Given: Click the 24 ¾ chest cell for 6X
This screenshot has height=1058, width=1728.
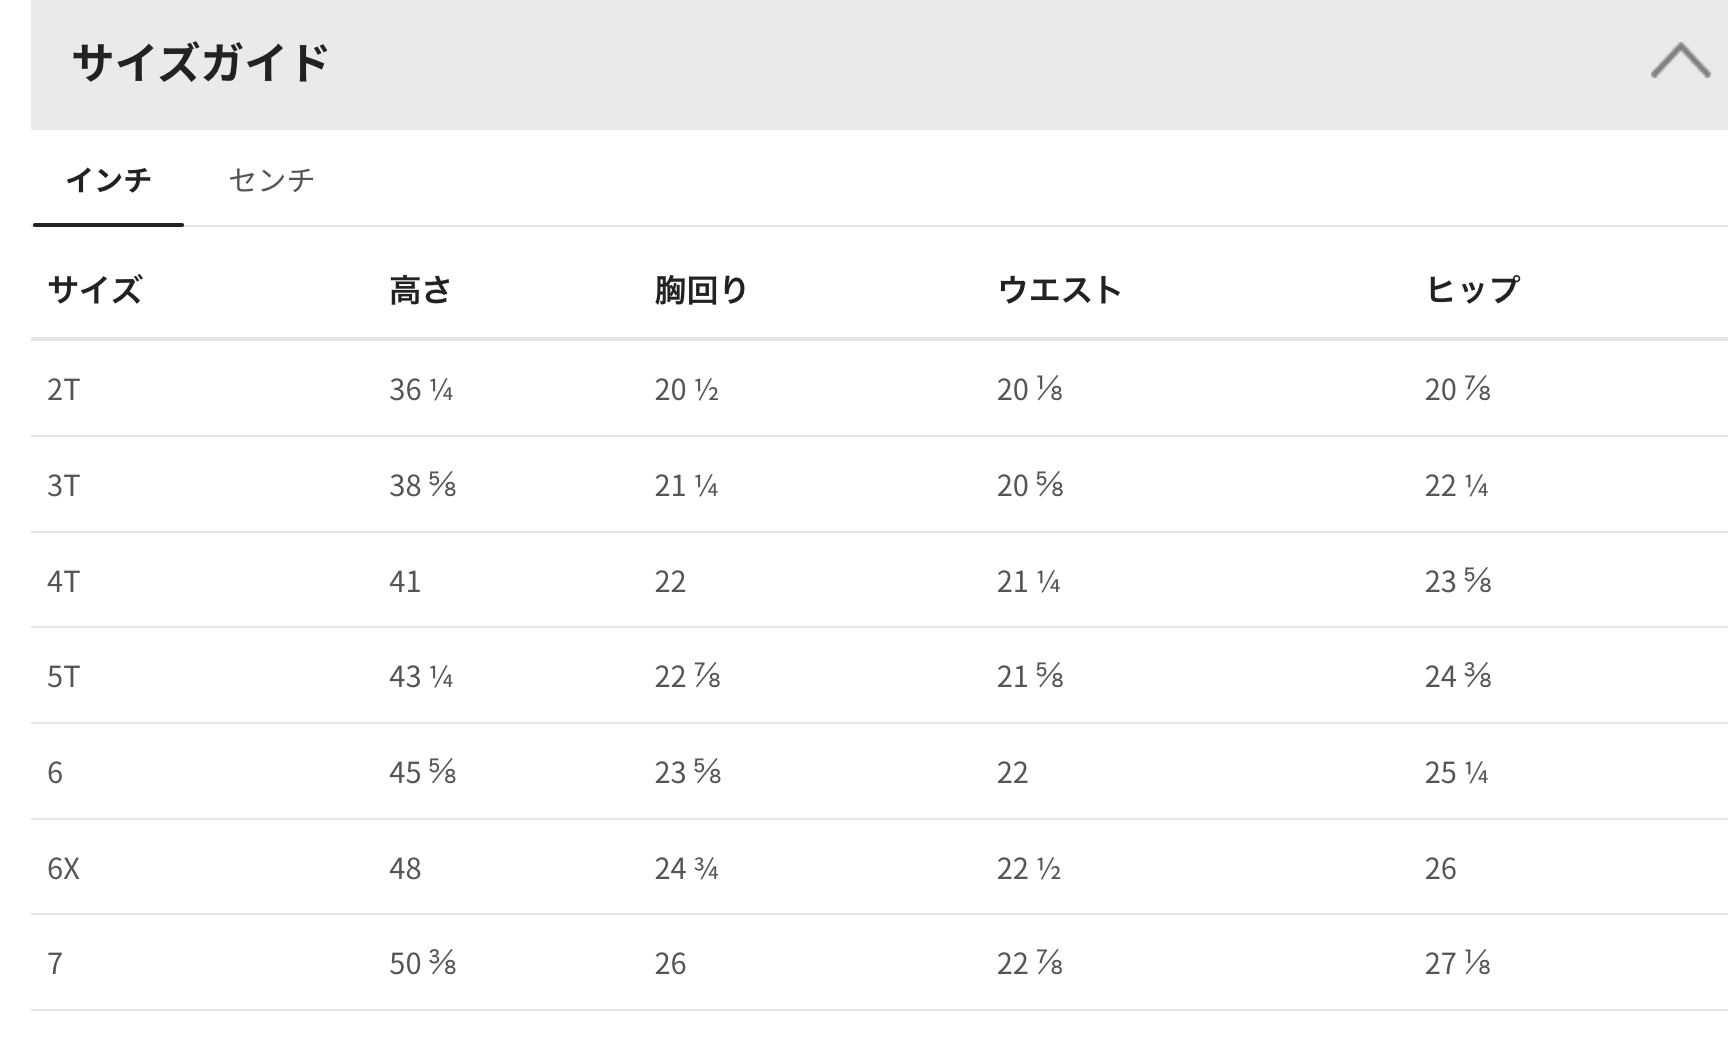Looking at the screenshot, I should click(x=687, y=868).
